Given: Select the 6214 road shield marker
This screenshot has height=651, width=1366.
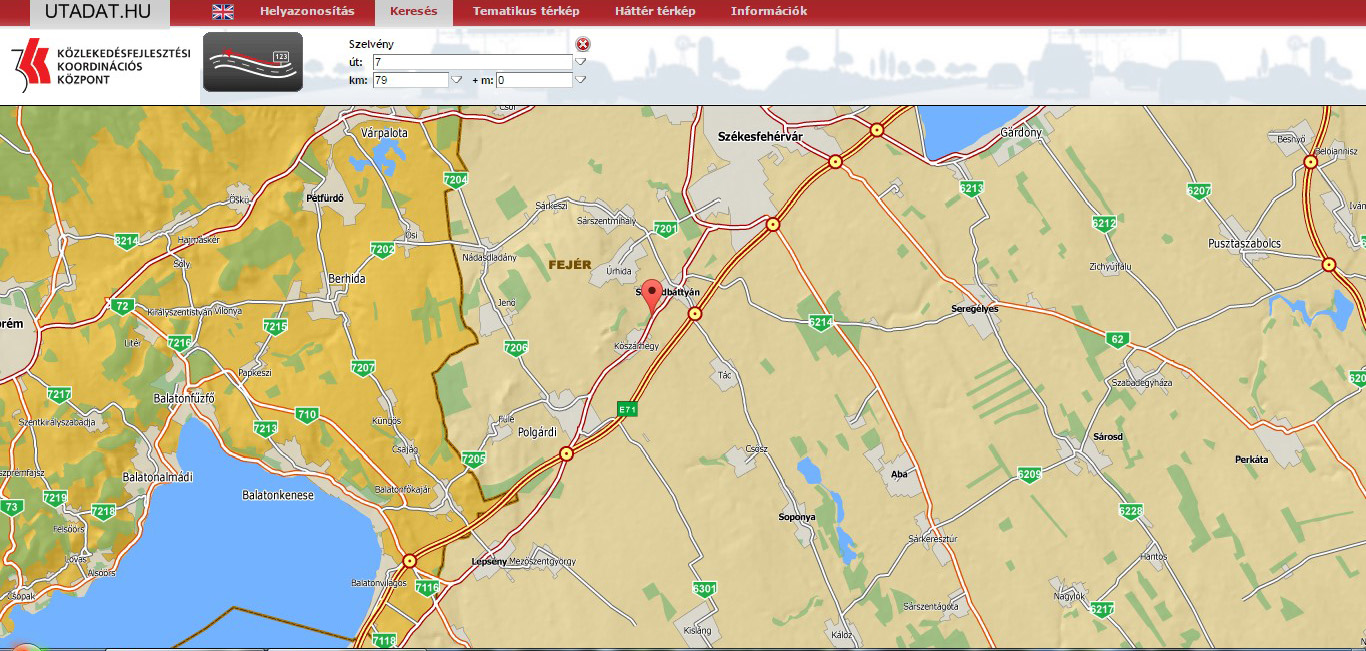Looking at the screenshot, I should [820, 322].
